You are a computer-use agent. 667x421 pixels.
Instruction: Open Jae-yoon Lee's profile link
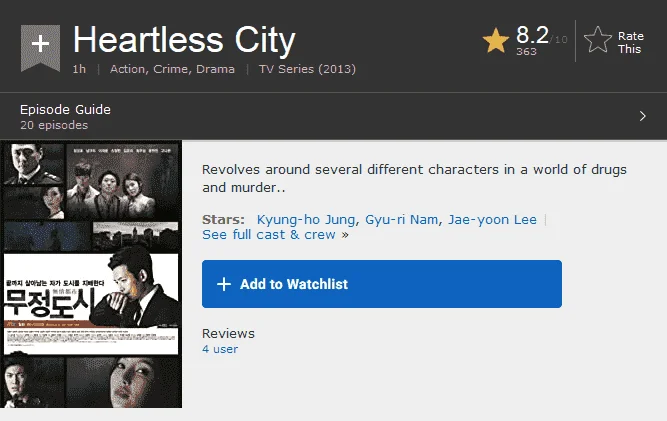492,219
